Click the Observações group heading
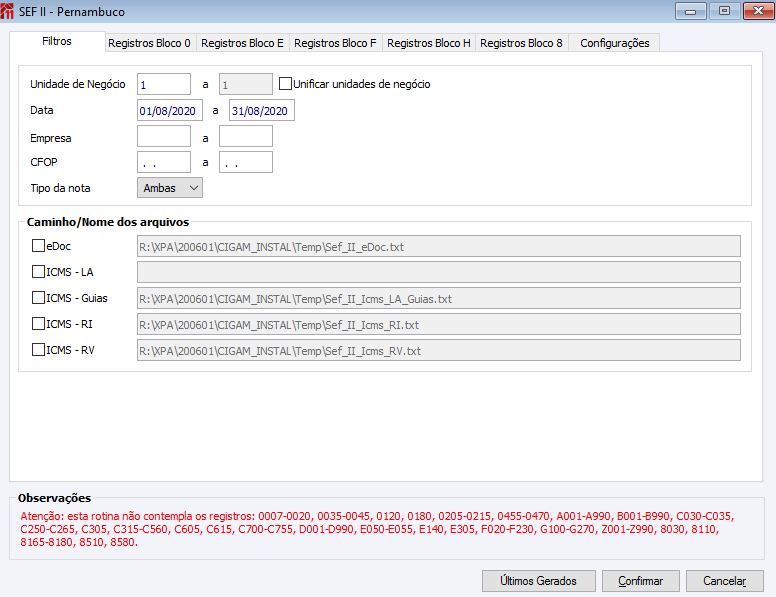 coord(54,498)
